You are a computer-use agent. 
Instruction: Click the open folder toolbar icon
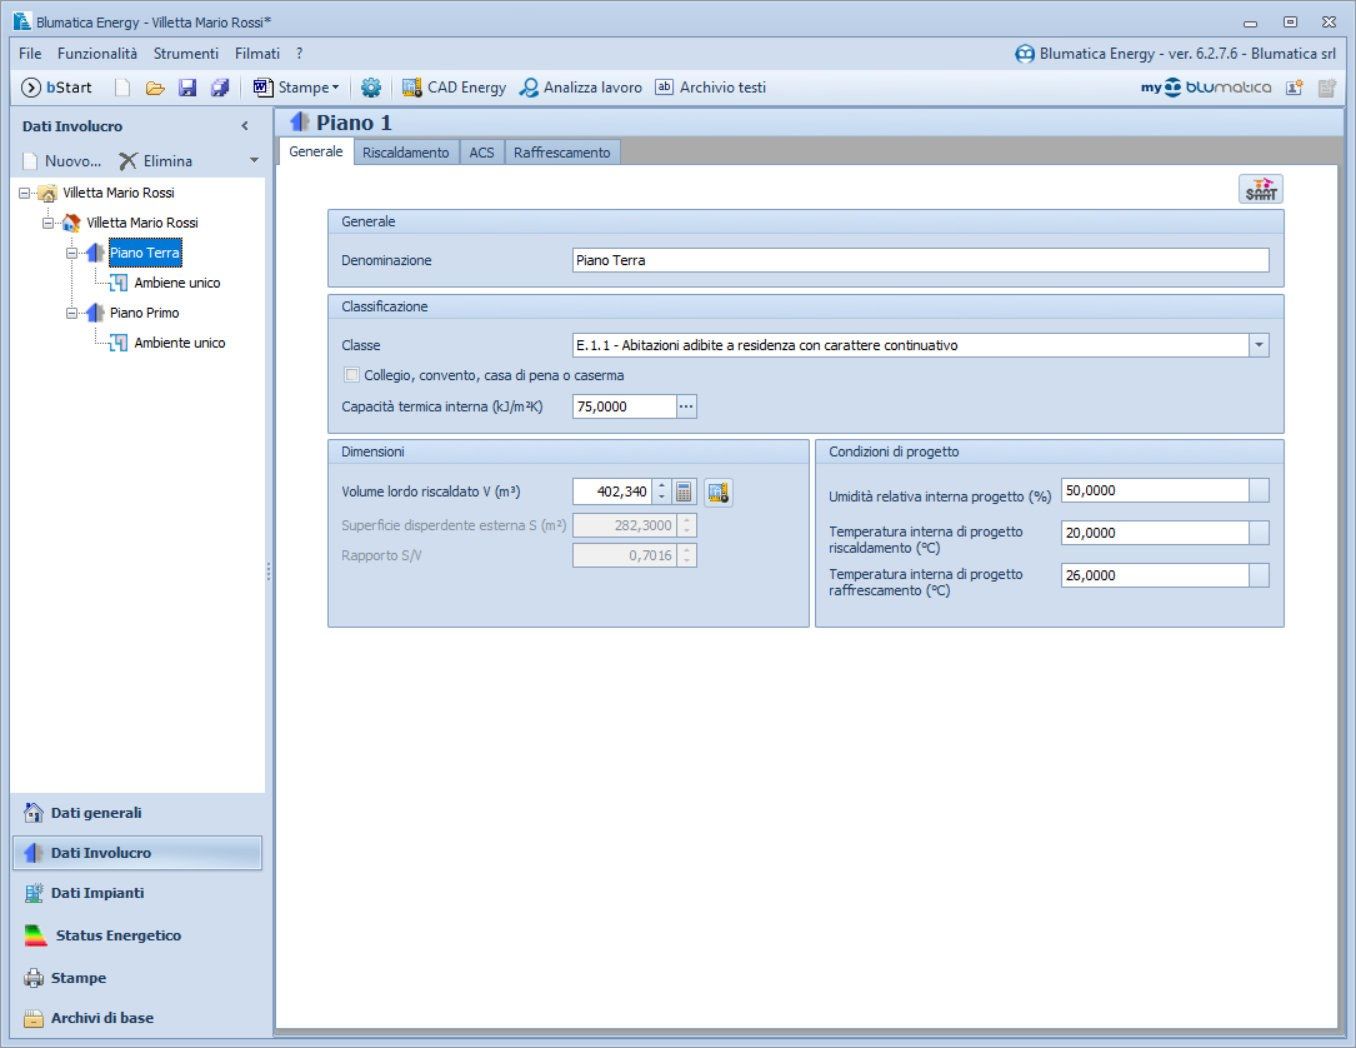(x=155, y=88)
